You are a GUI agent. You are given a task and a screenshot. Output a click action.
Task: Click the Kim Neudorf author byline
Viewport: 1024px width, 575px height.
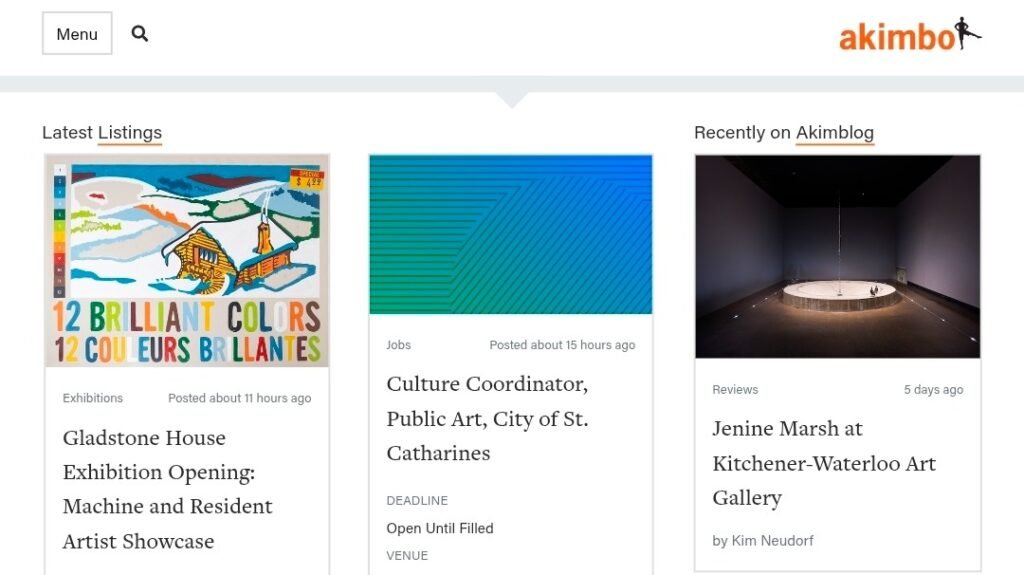tap(763, 541)
